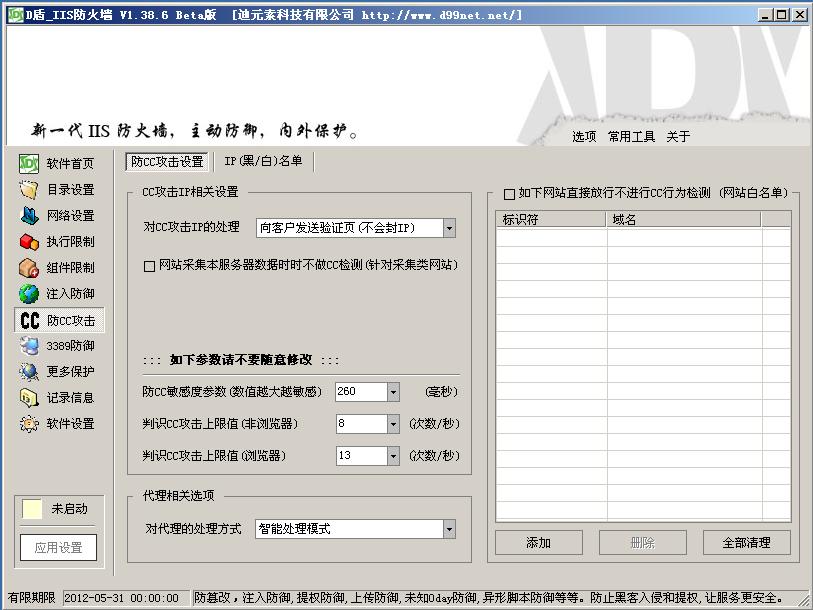Switch to the IP(黑/白)名单 tab
The width and height of the screenshot is (813, 610).
263,161
